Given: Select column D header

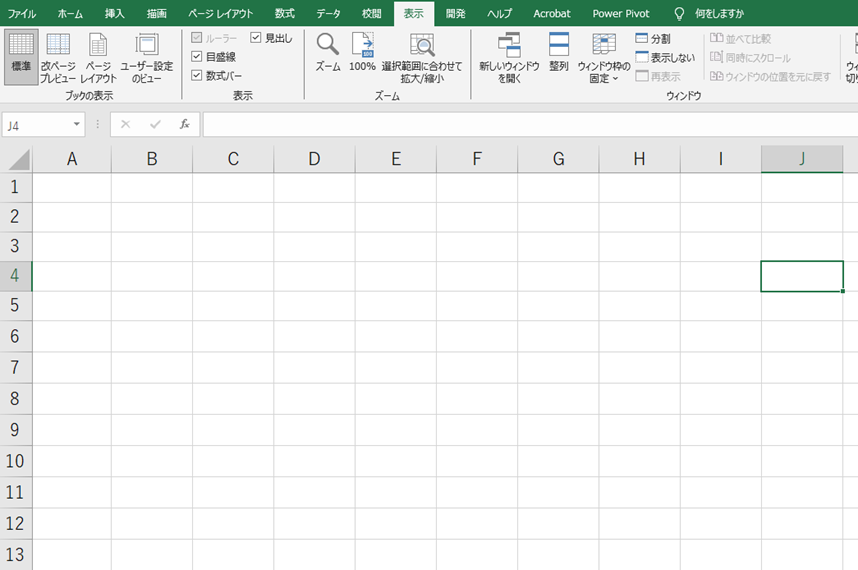Looking at the screenshot, I should [x=314, y=159].
